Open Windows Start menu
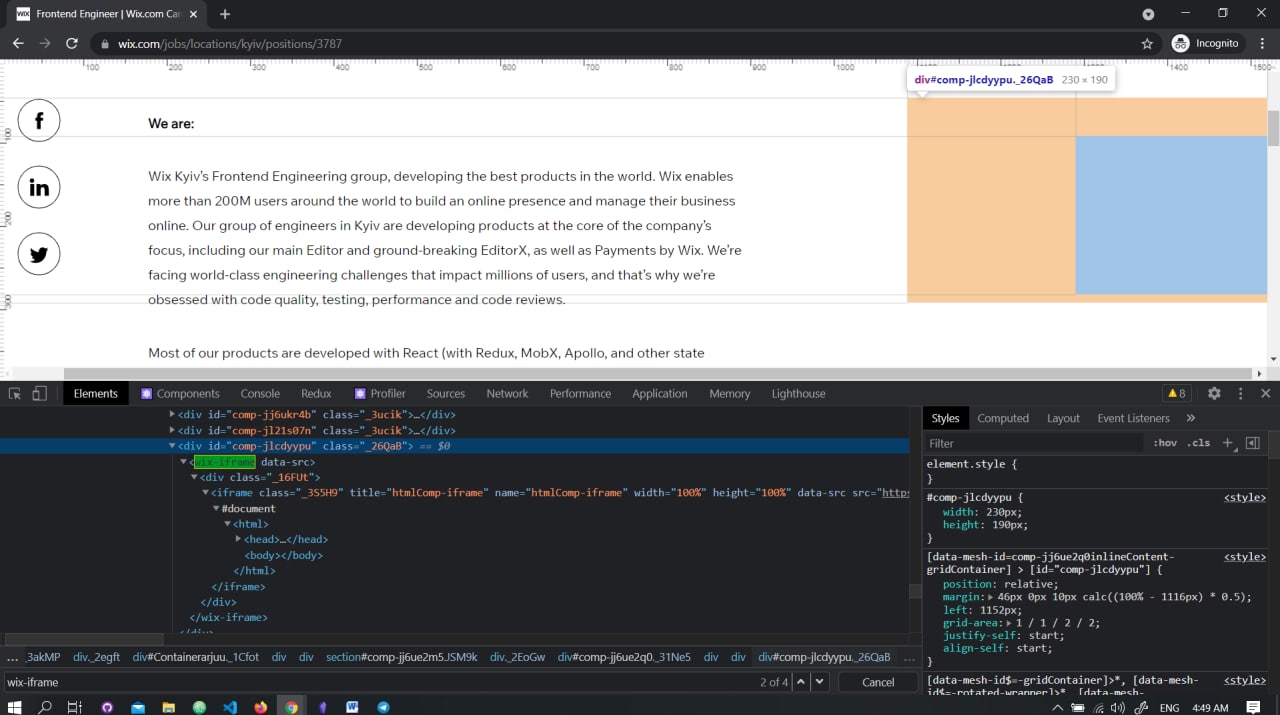Screen dimensions: 1280x715 tap(14, 707)
